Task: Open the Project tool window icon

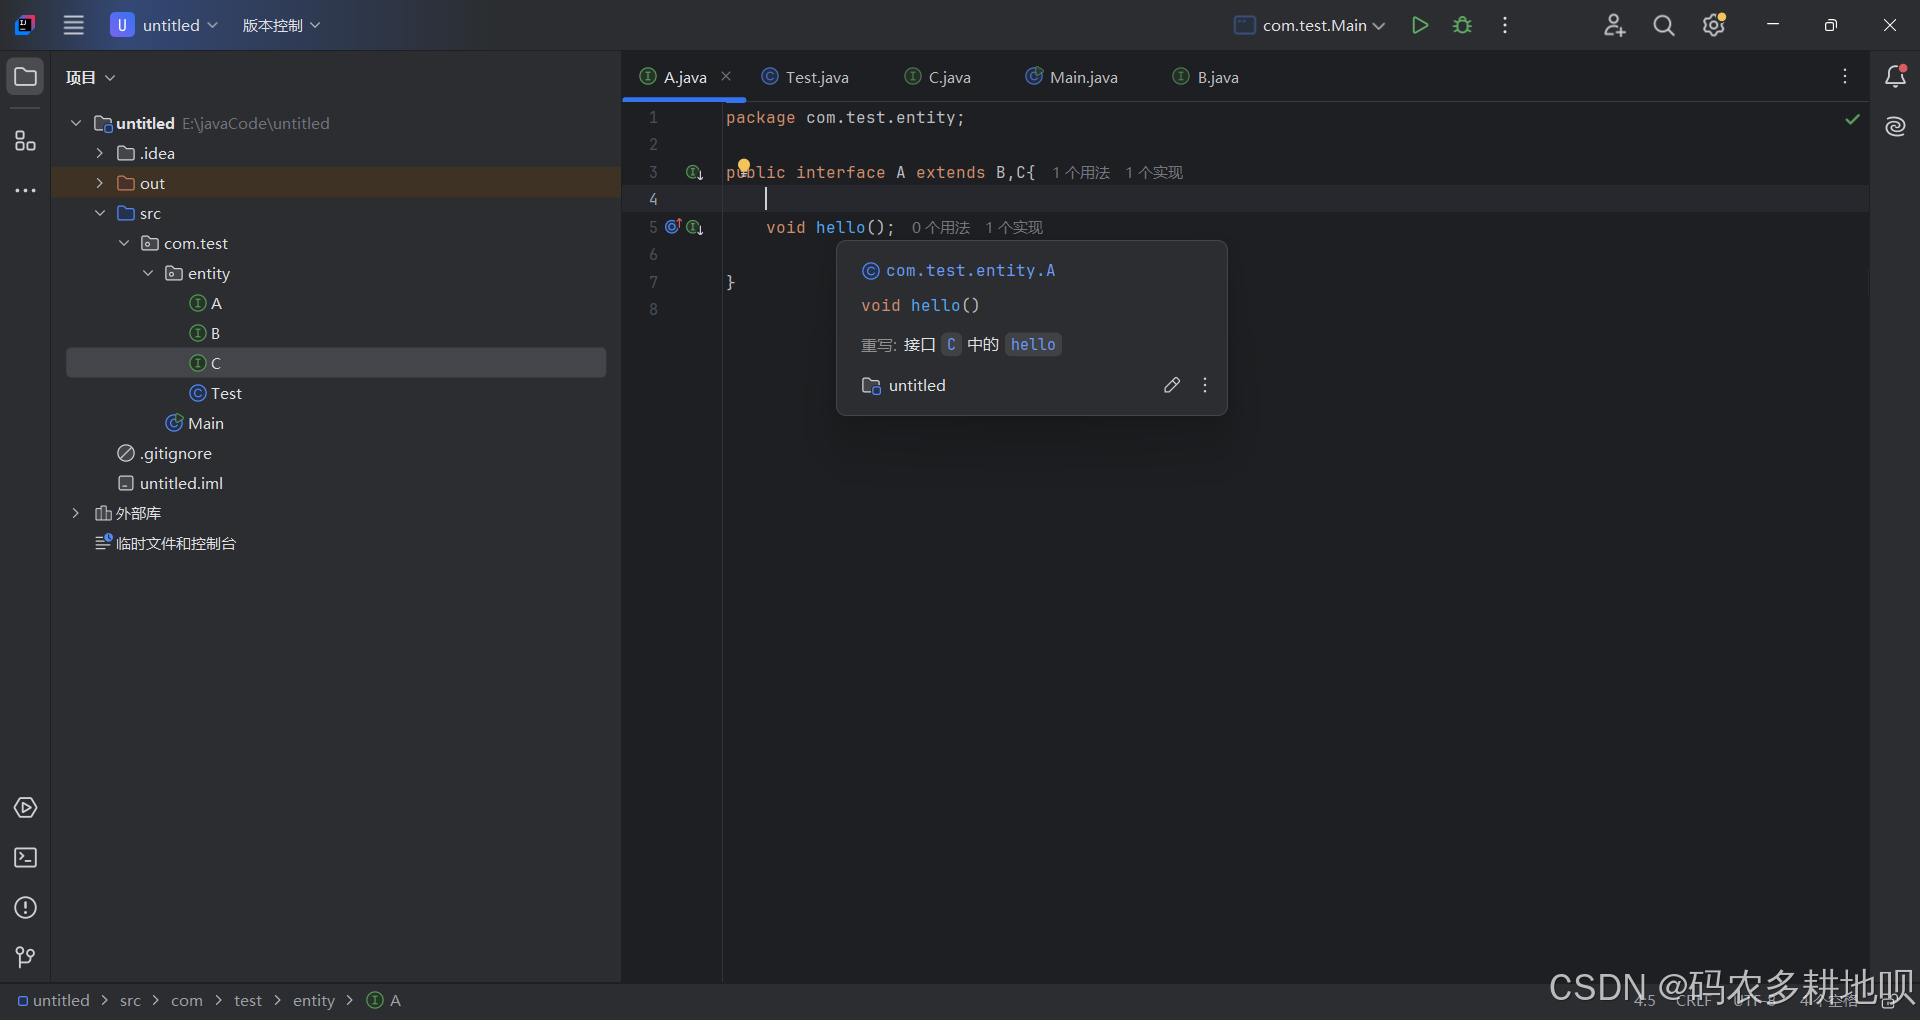Action: [25, 77]
